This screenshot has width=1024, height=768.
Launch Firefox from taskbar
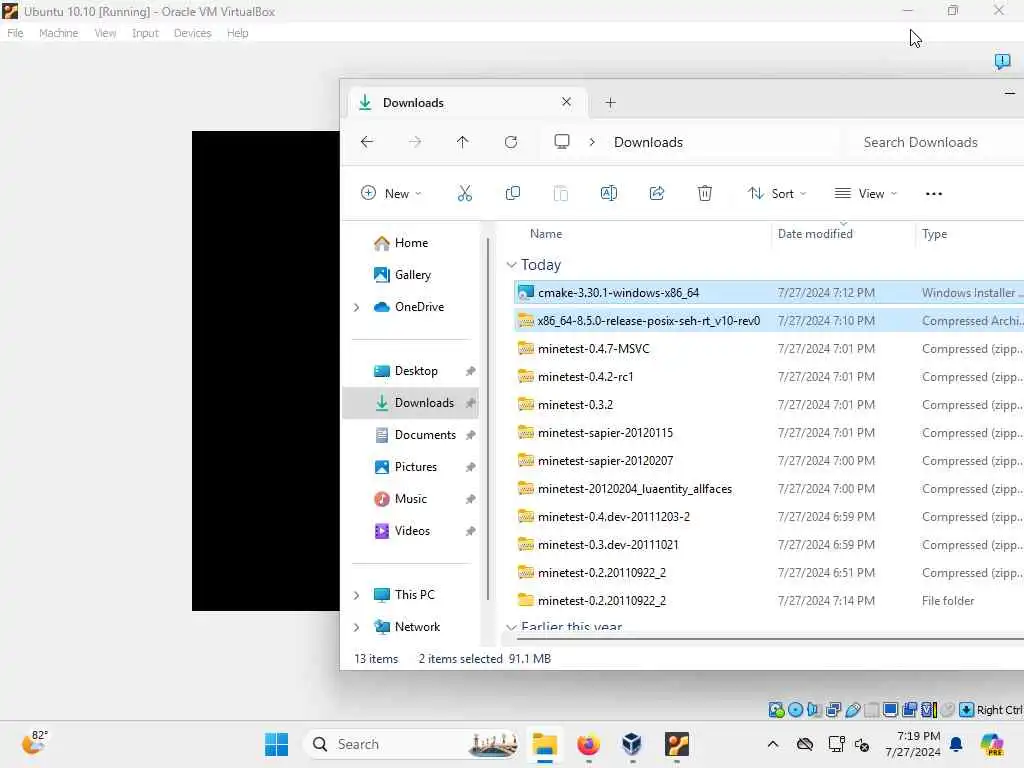pos(588,744)
